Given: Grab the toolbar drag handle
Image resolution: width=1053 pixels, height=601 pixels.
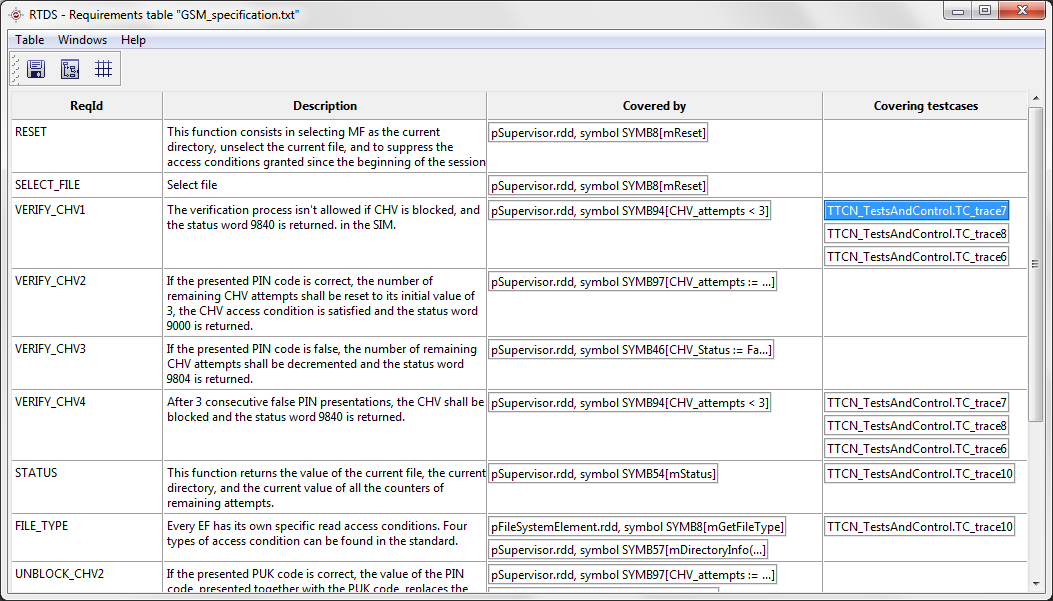Looking at the screenshot, I should (x=15, y=69).
